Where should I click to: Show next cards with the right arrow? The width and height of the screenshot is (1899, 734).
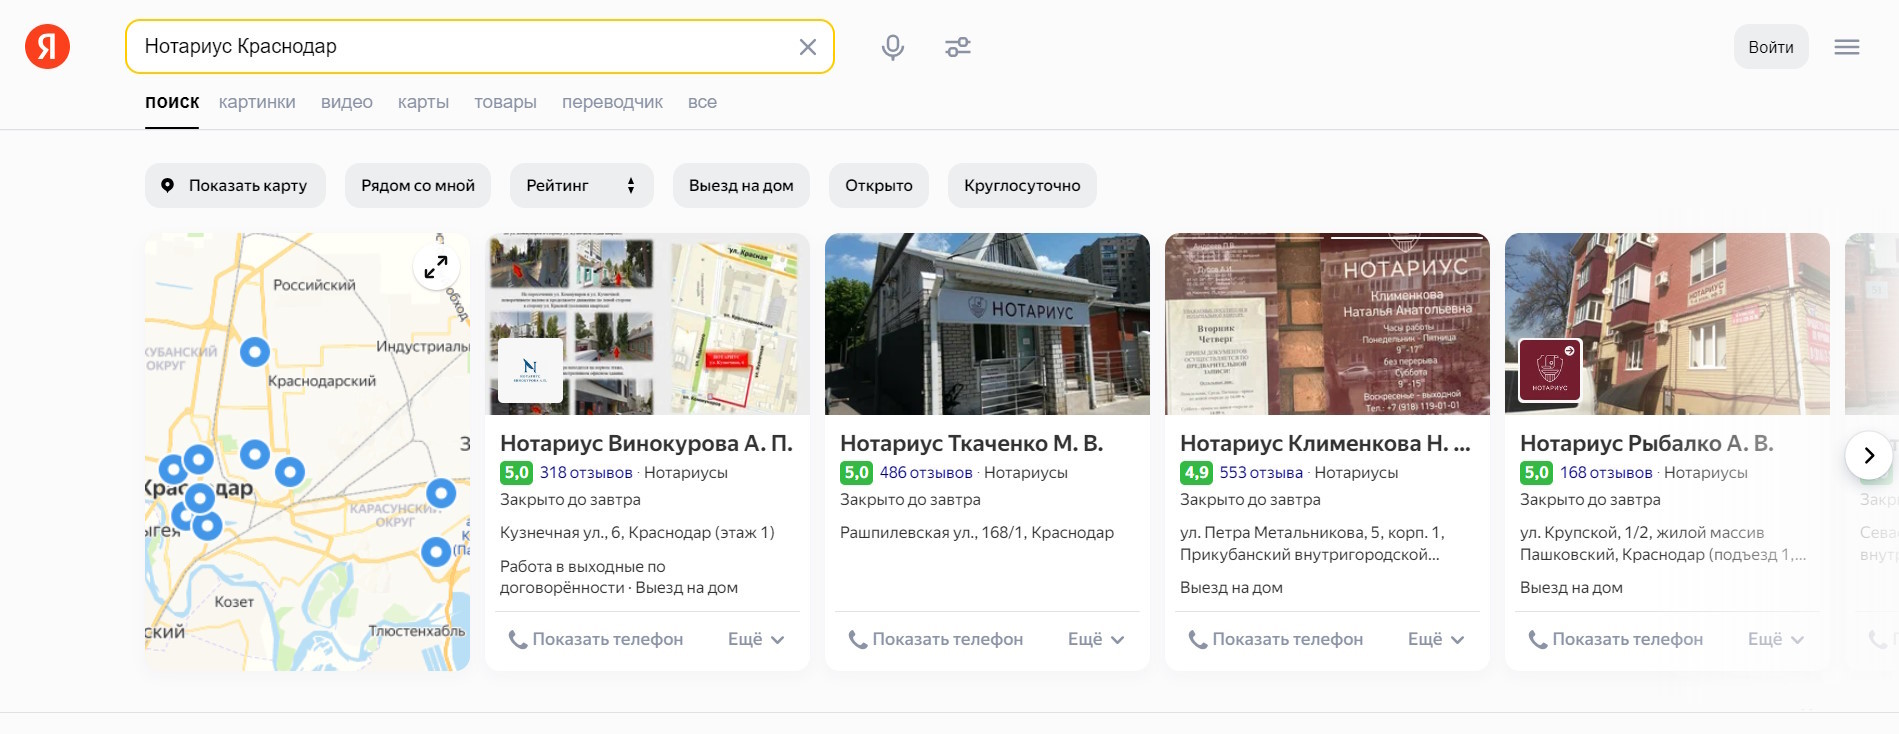1869,456
